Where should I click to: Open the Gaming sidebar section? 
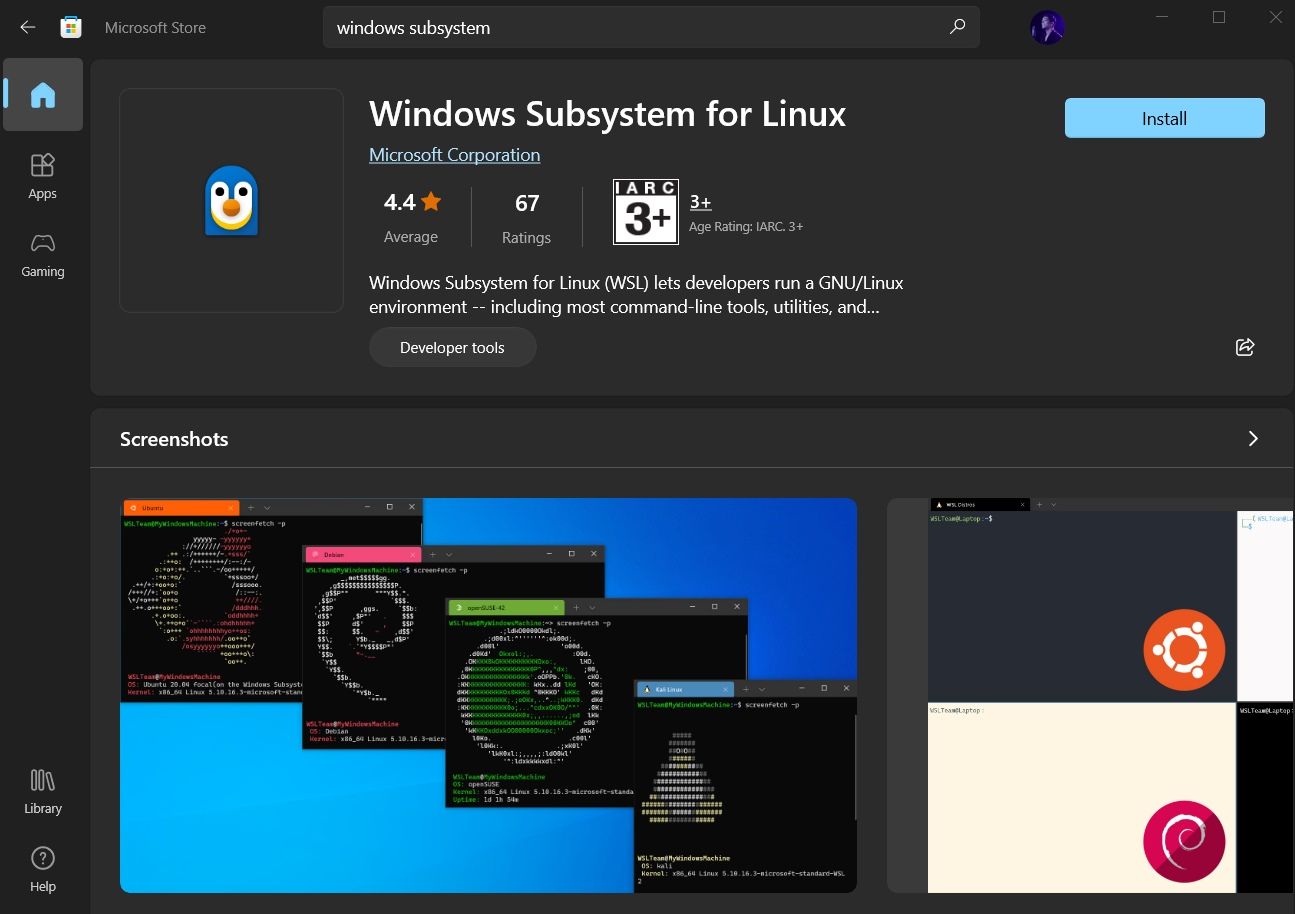[43, 255]
